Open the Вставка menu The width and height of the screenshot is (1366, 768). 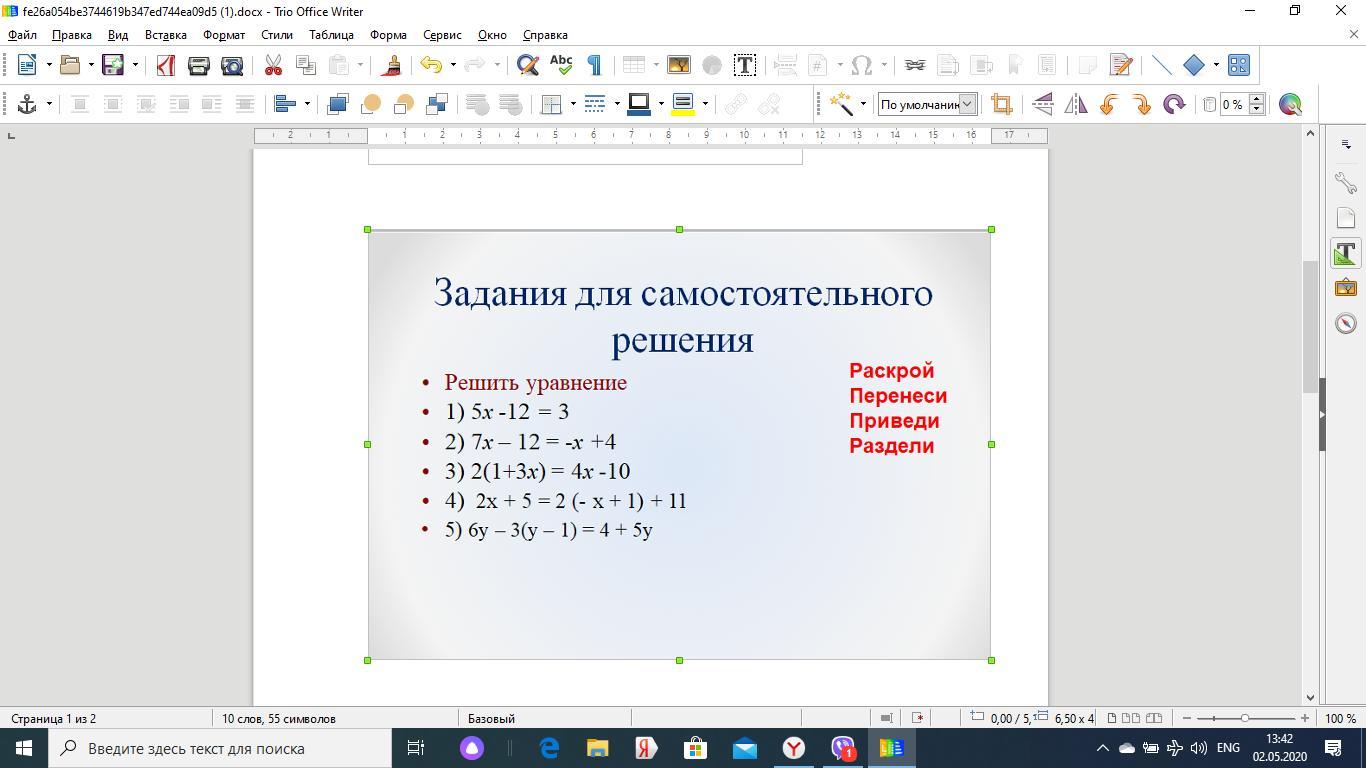point(165,35)
